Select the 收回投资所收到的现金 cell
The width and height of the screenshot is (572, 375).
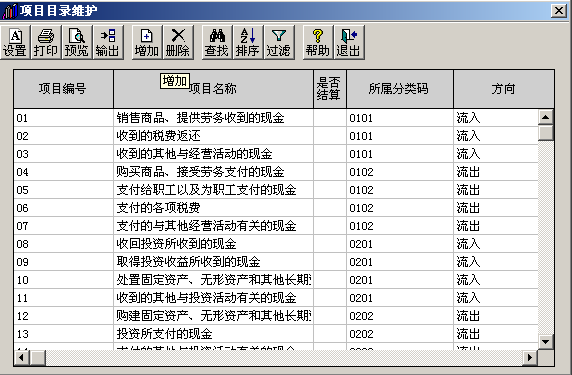point(213,244)
